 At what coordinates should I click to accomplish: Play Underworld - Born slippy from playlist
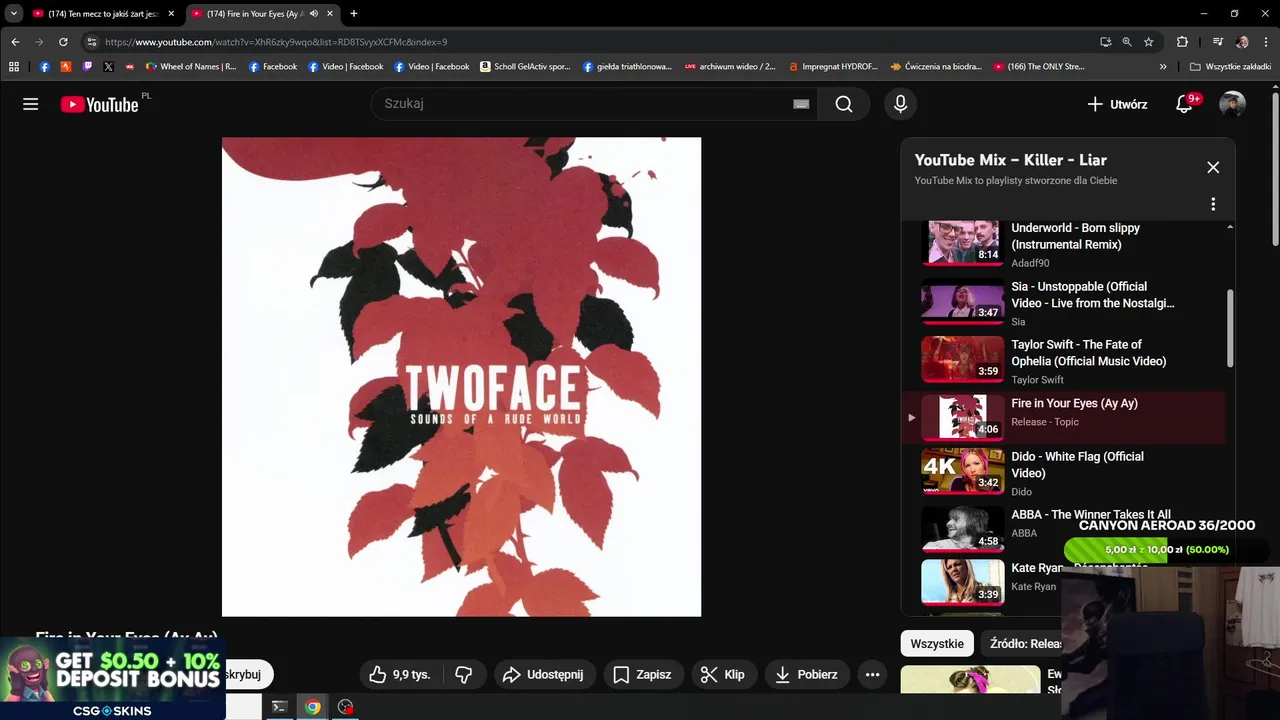[1063, 242]
